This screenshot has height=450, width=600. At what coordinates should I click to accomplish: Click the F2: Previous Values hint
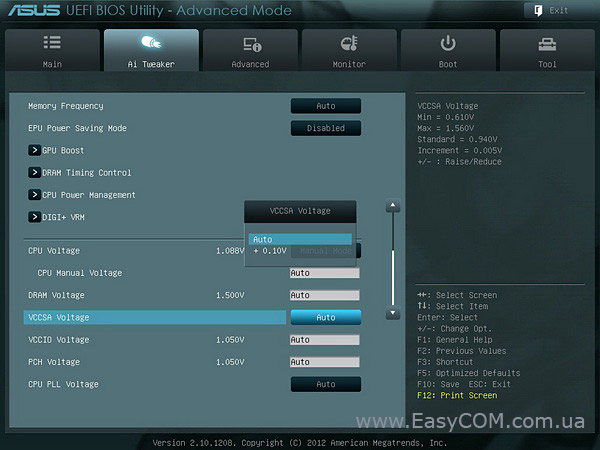coord(462,351)
